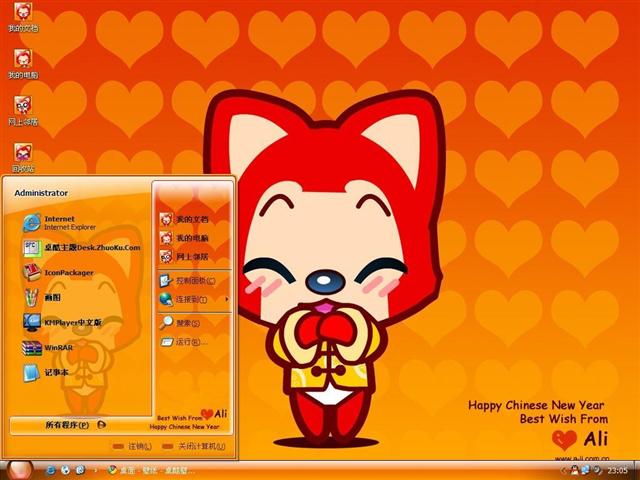Open 回收站 recycle bin desktop icon
This screenshot has width=640, height=480.
23,158
